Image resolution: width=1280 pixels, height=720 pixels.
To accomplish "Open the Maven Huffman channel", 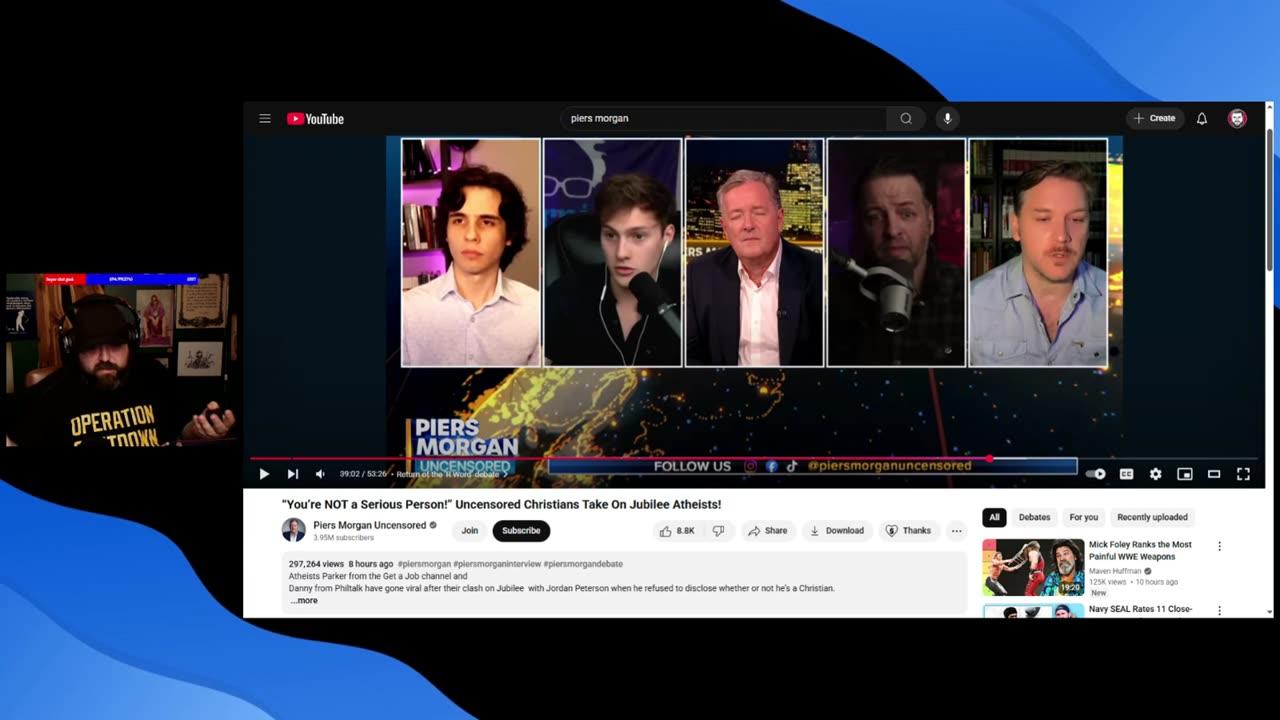I will 1114,571.
